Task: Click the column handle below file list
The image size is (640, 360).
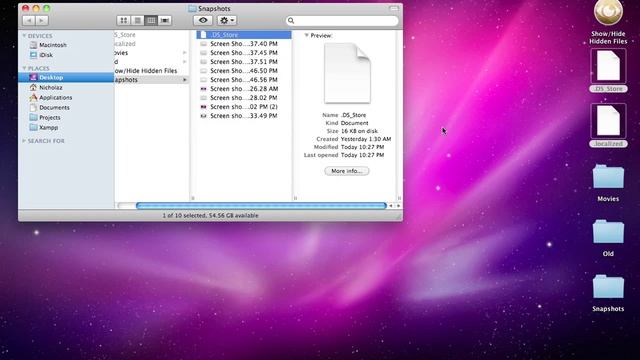Action: pos(295,198)
